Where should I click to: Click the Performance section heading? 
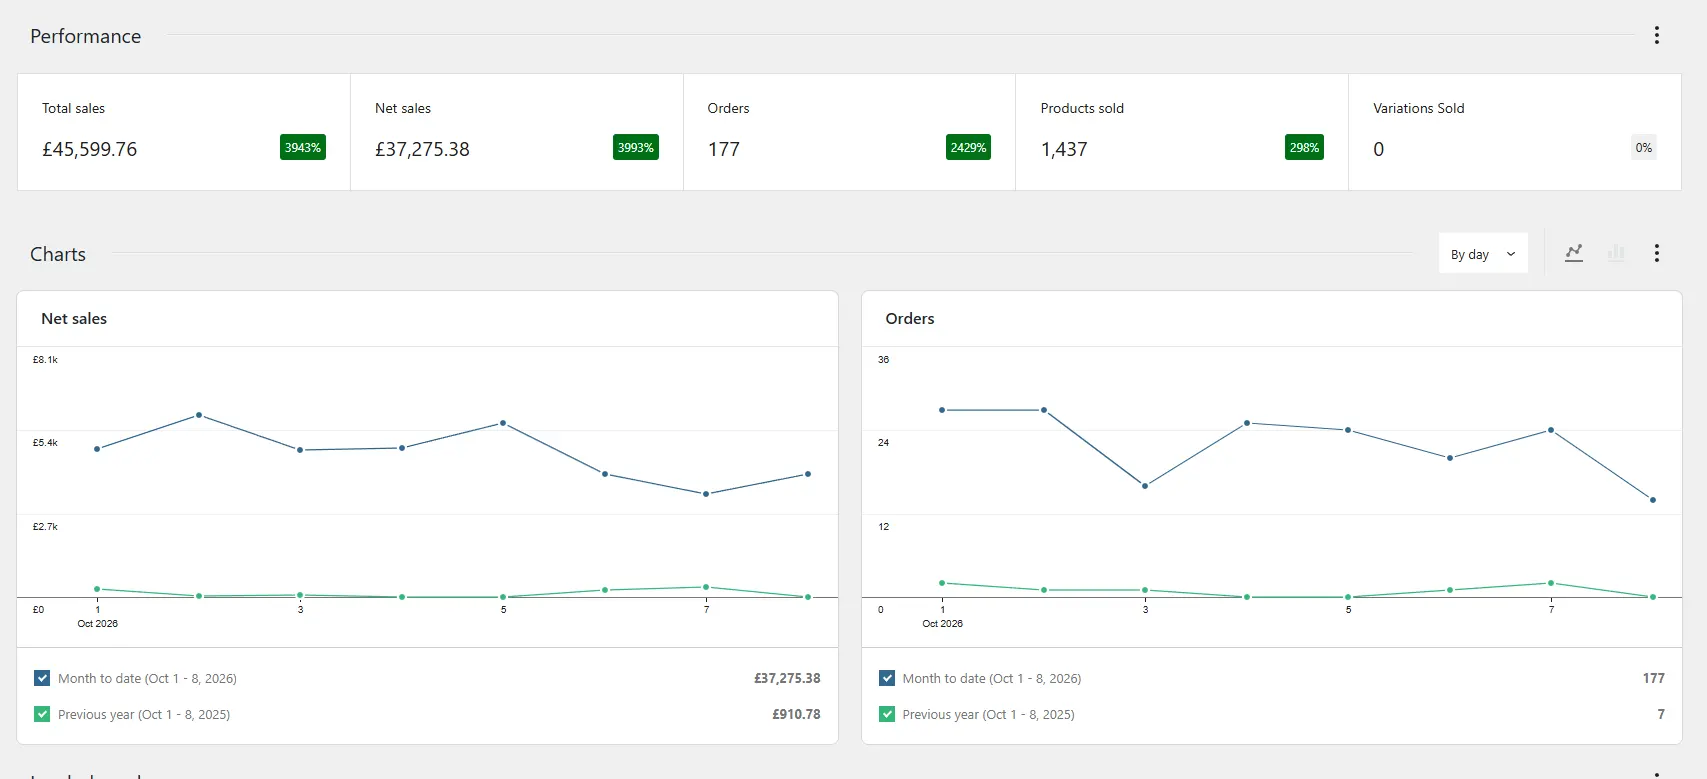click(x=86, y=36)
